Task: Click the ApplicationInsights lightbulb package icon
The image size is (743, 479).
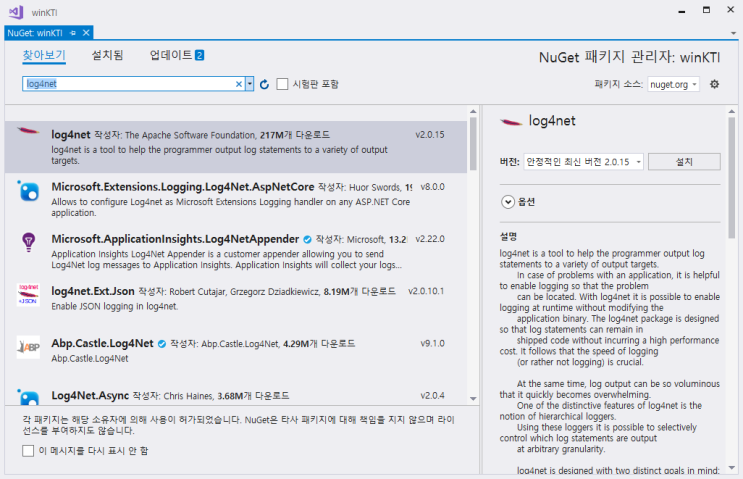Action: [x=28, y=242]
